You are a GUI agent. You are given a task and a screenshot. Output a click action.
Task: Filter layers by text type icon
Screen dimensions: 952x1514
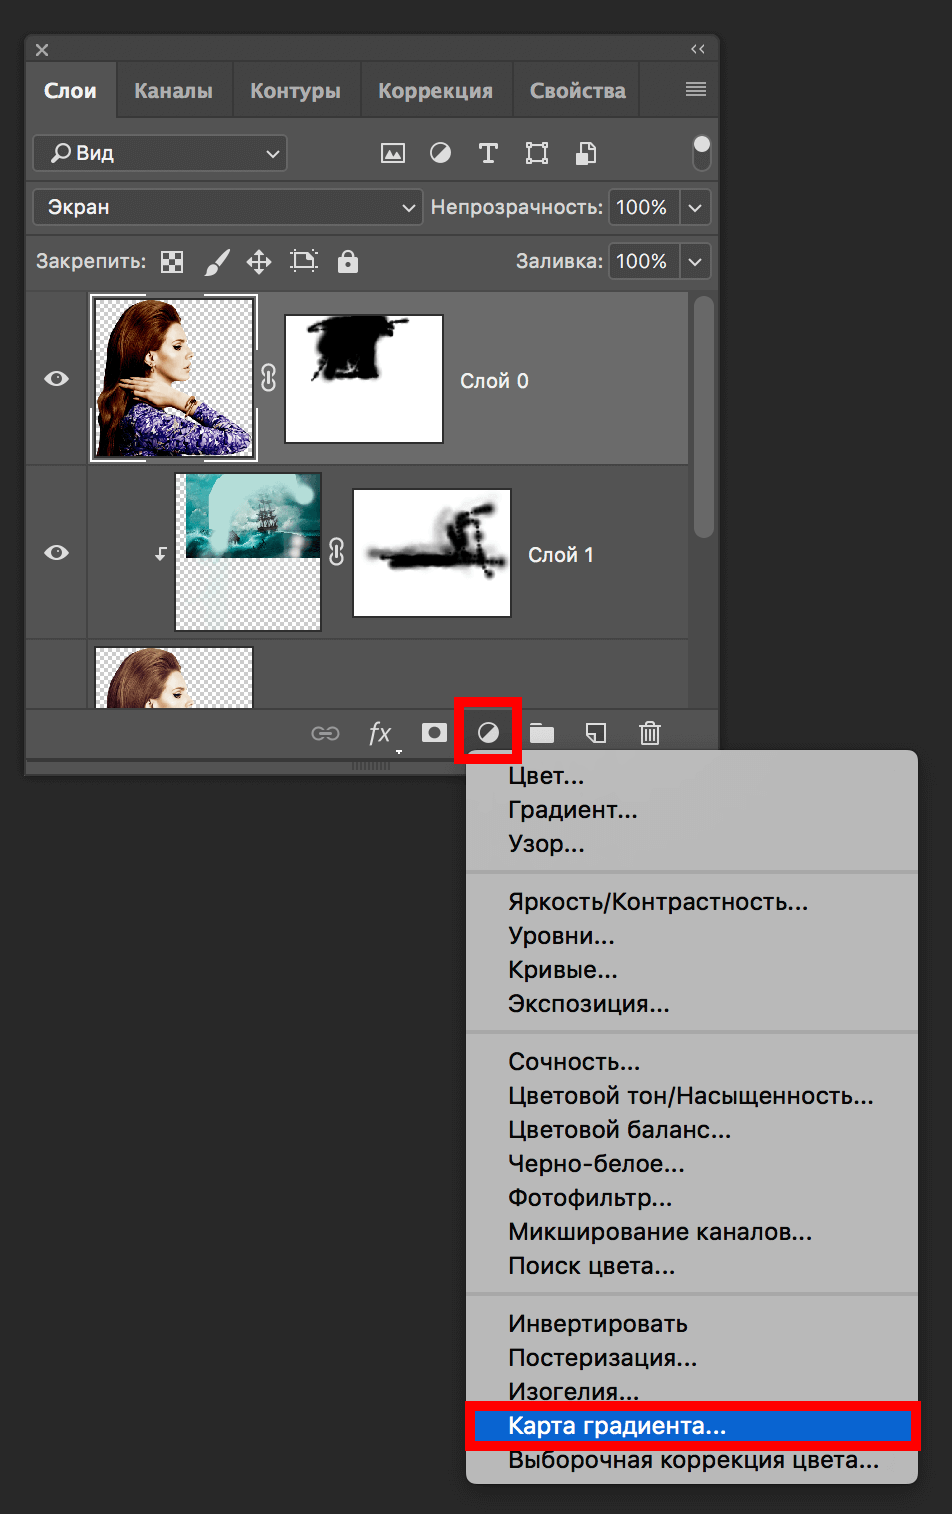(x=488, y=153)
